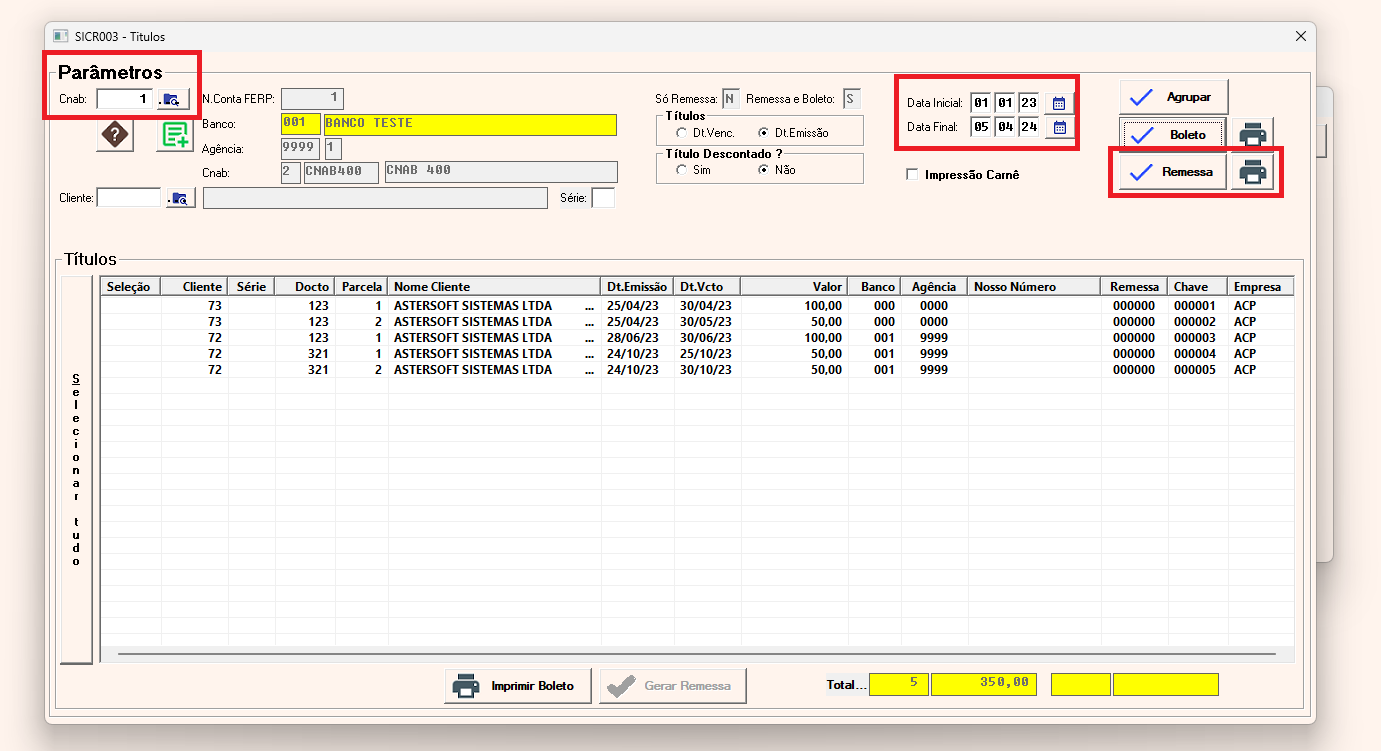Click the printer icon beside Remessa
This screenshot has width=1381, height=751.
[1252, 172]
